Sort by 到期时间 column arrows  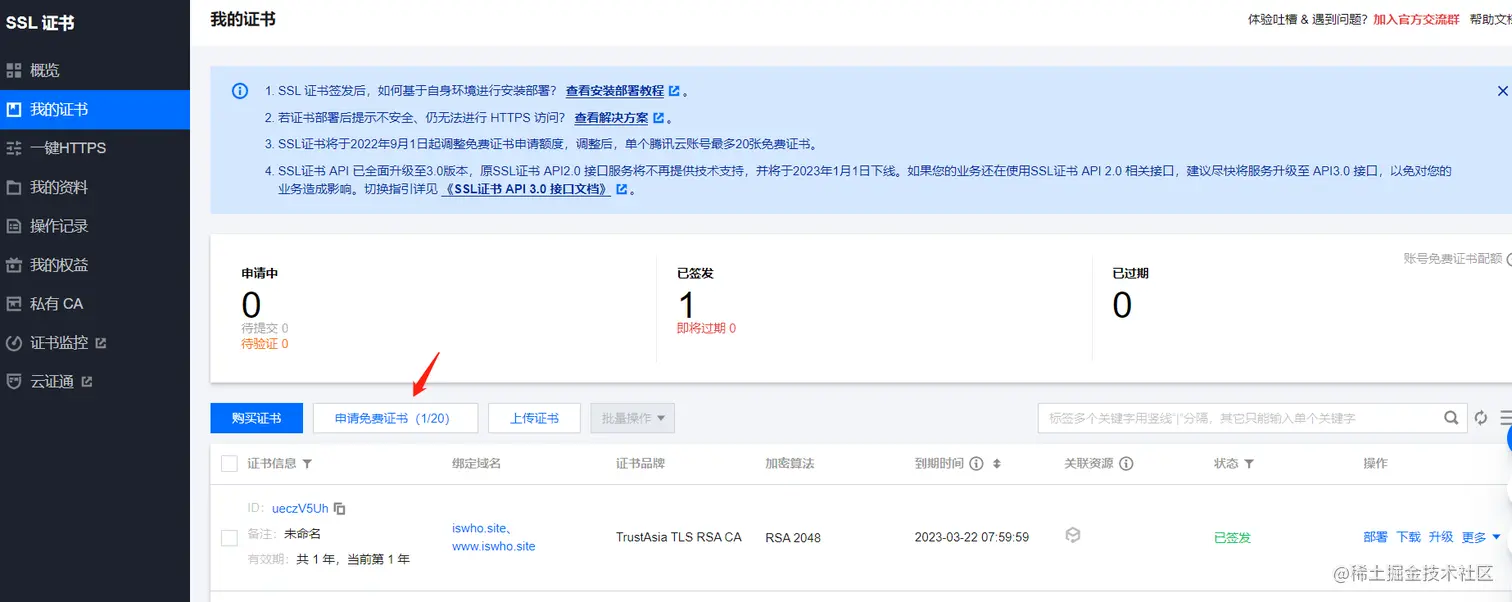pyautogui.click(x=996, y=464)
